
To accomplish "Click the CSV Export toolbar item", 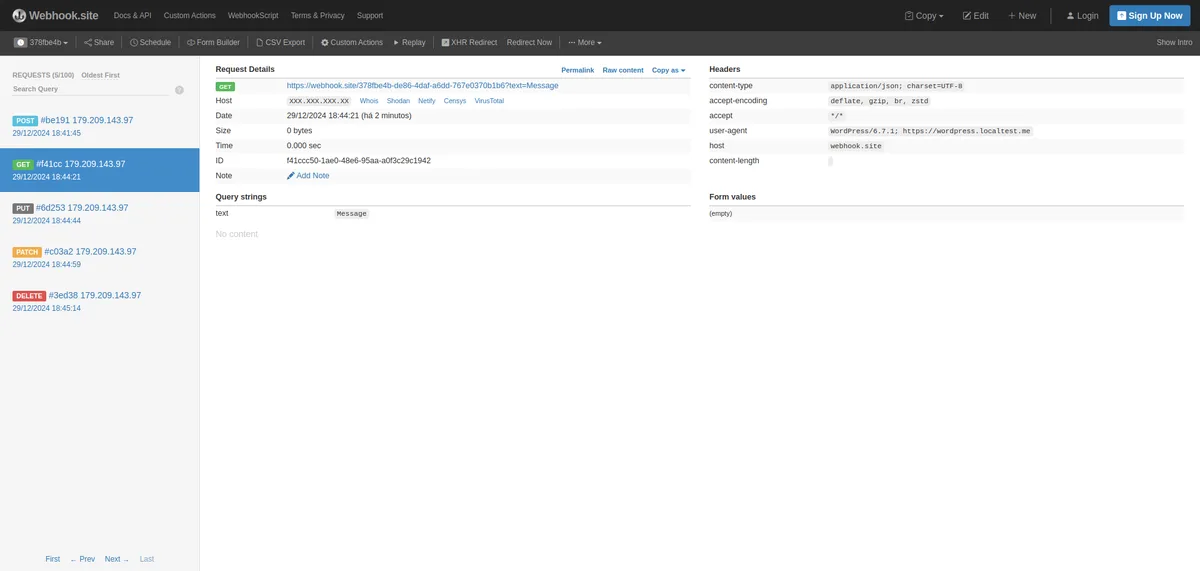I will pyautogui.click(x=281, y=43).
